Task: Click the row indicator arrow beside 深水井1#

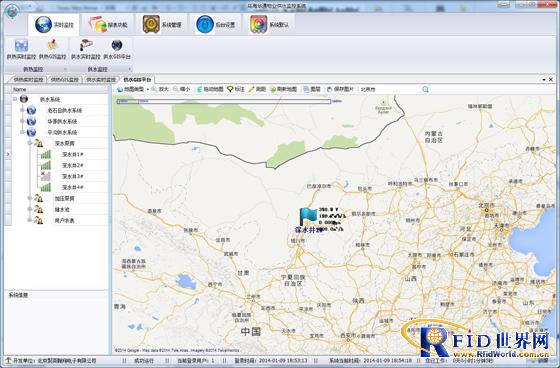Action: click(x=8, y=154)
